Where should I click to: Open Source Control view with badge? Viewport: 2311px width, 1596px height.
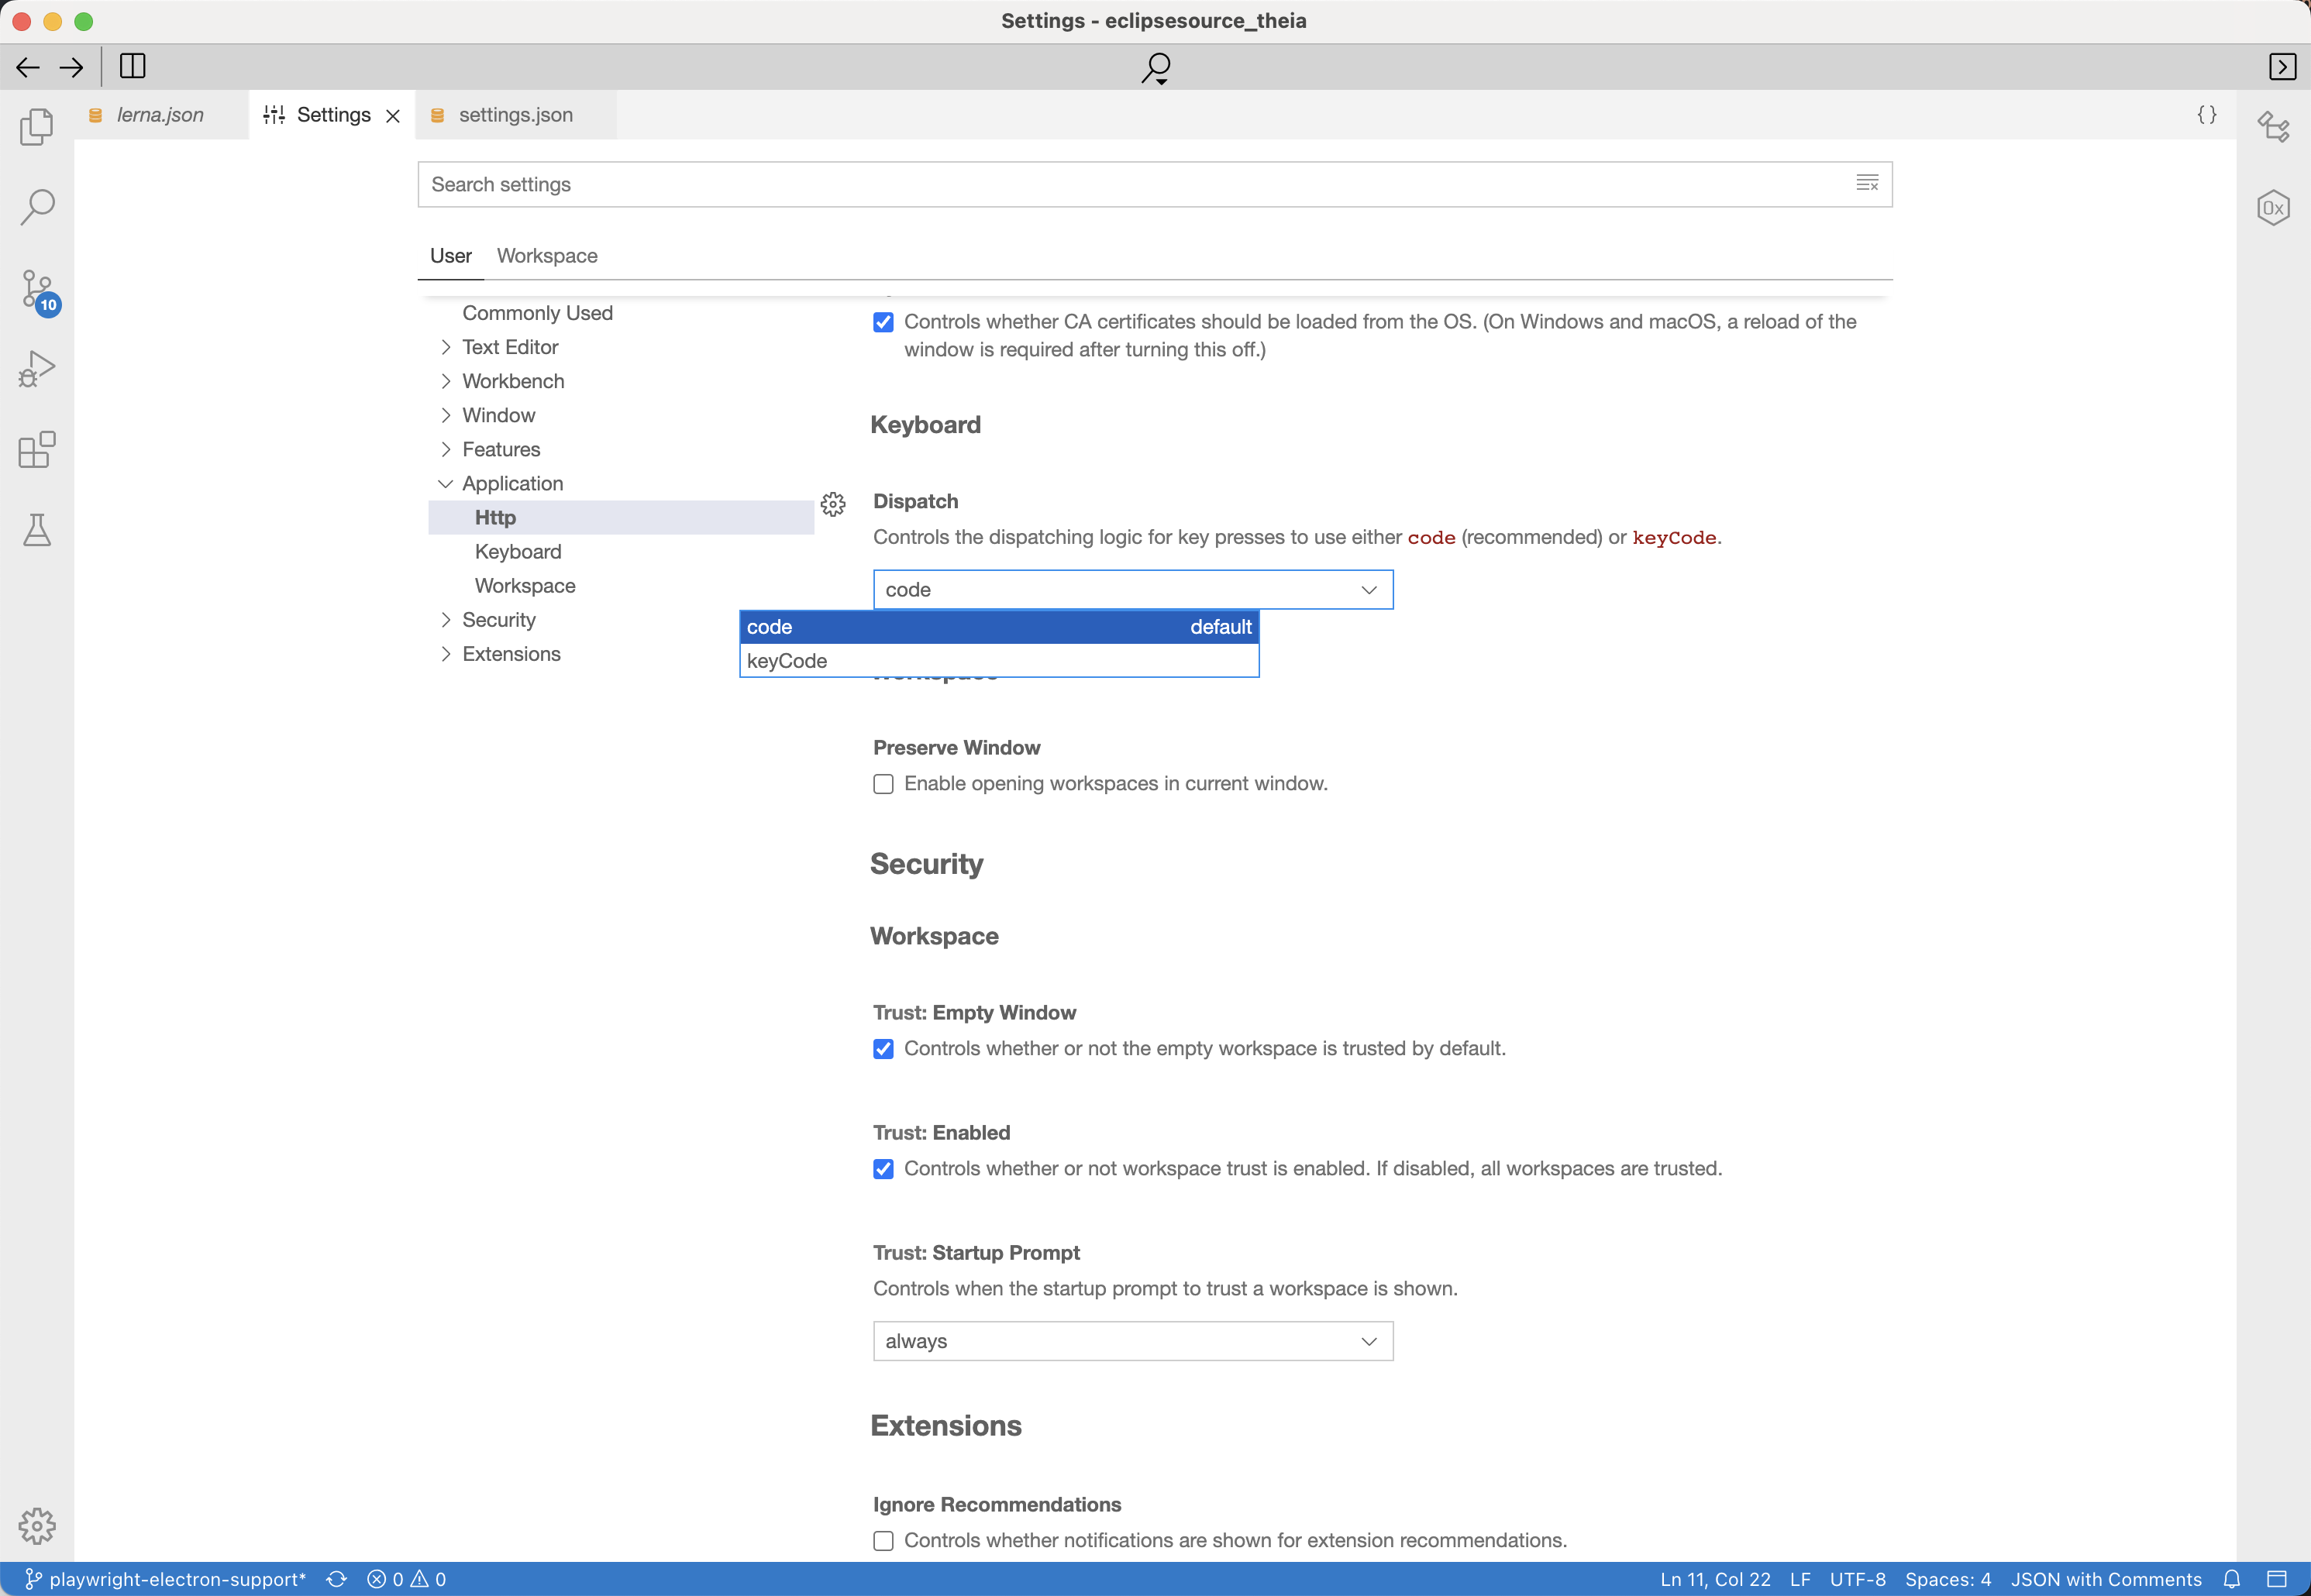tap(37, 290)
